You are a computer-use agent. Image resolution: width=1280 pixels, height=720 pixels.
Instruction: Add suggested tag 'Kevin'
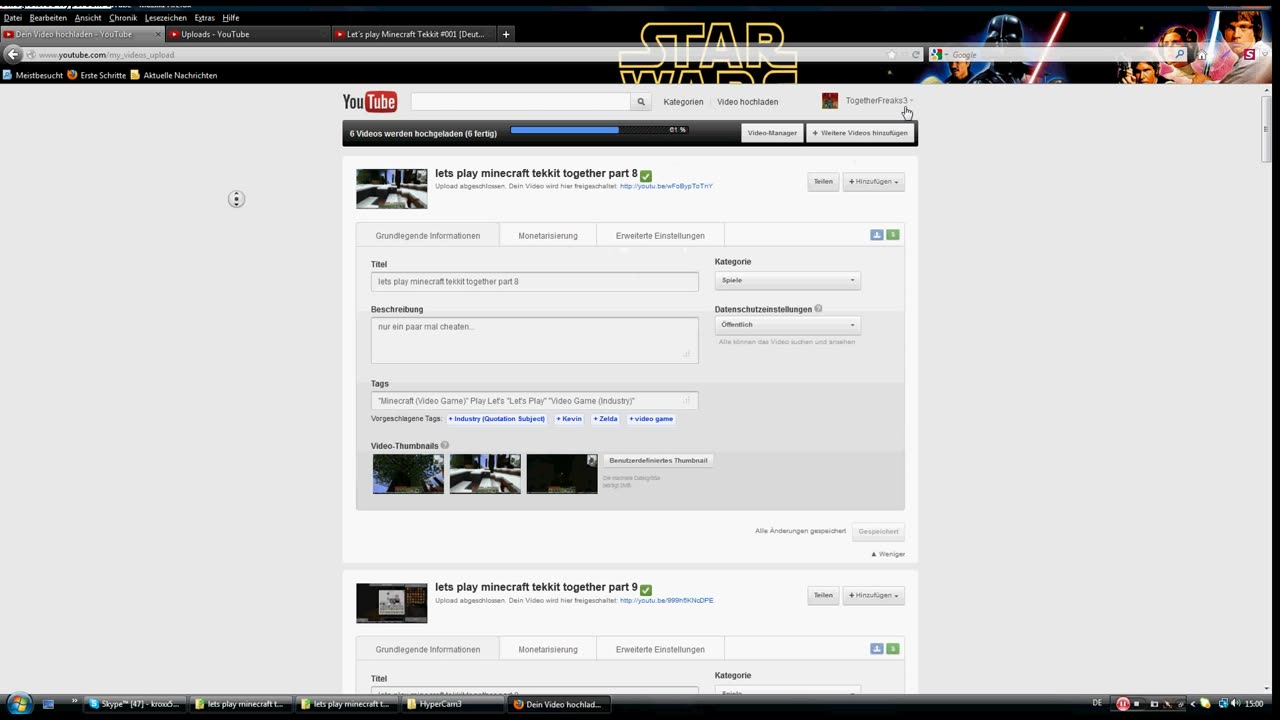click(x=569, y=419)
